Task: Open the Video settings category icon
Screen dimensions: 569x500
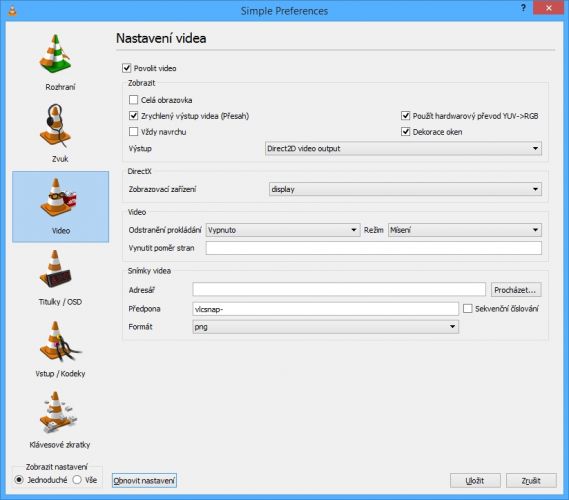Action: point(58,197)
